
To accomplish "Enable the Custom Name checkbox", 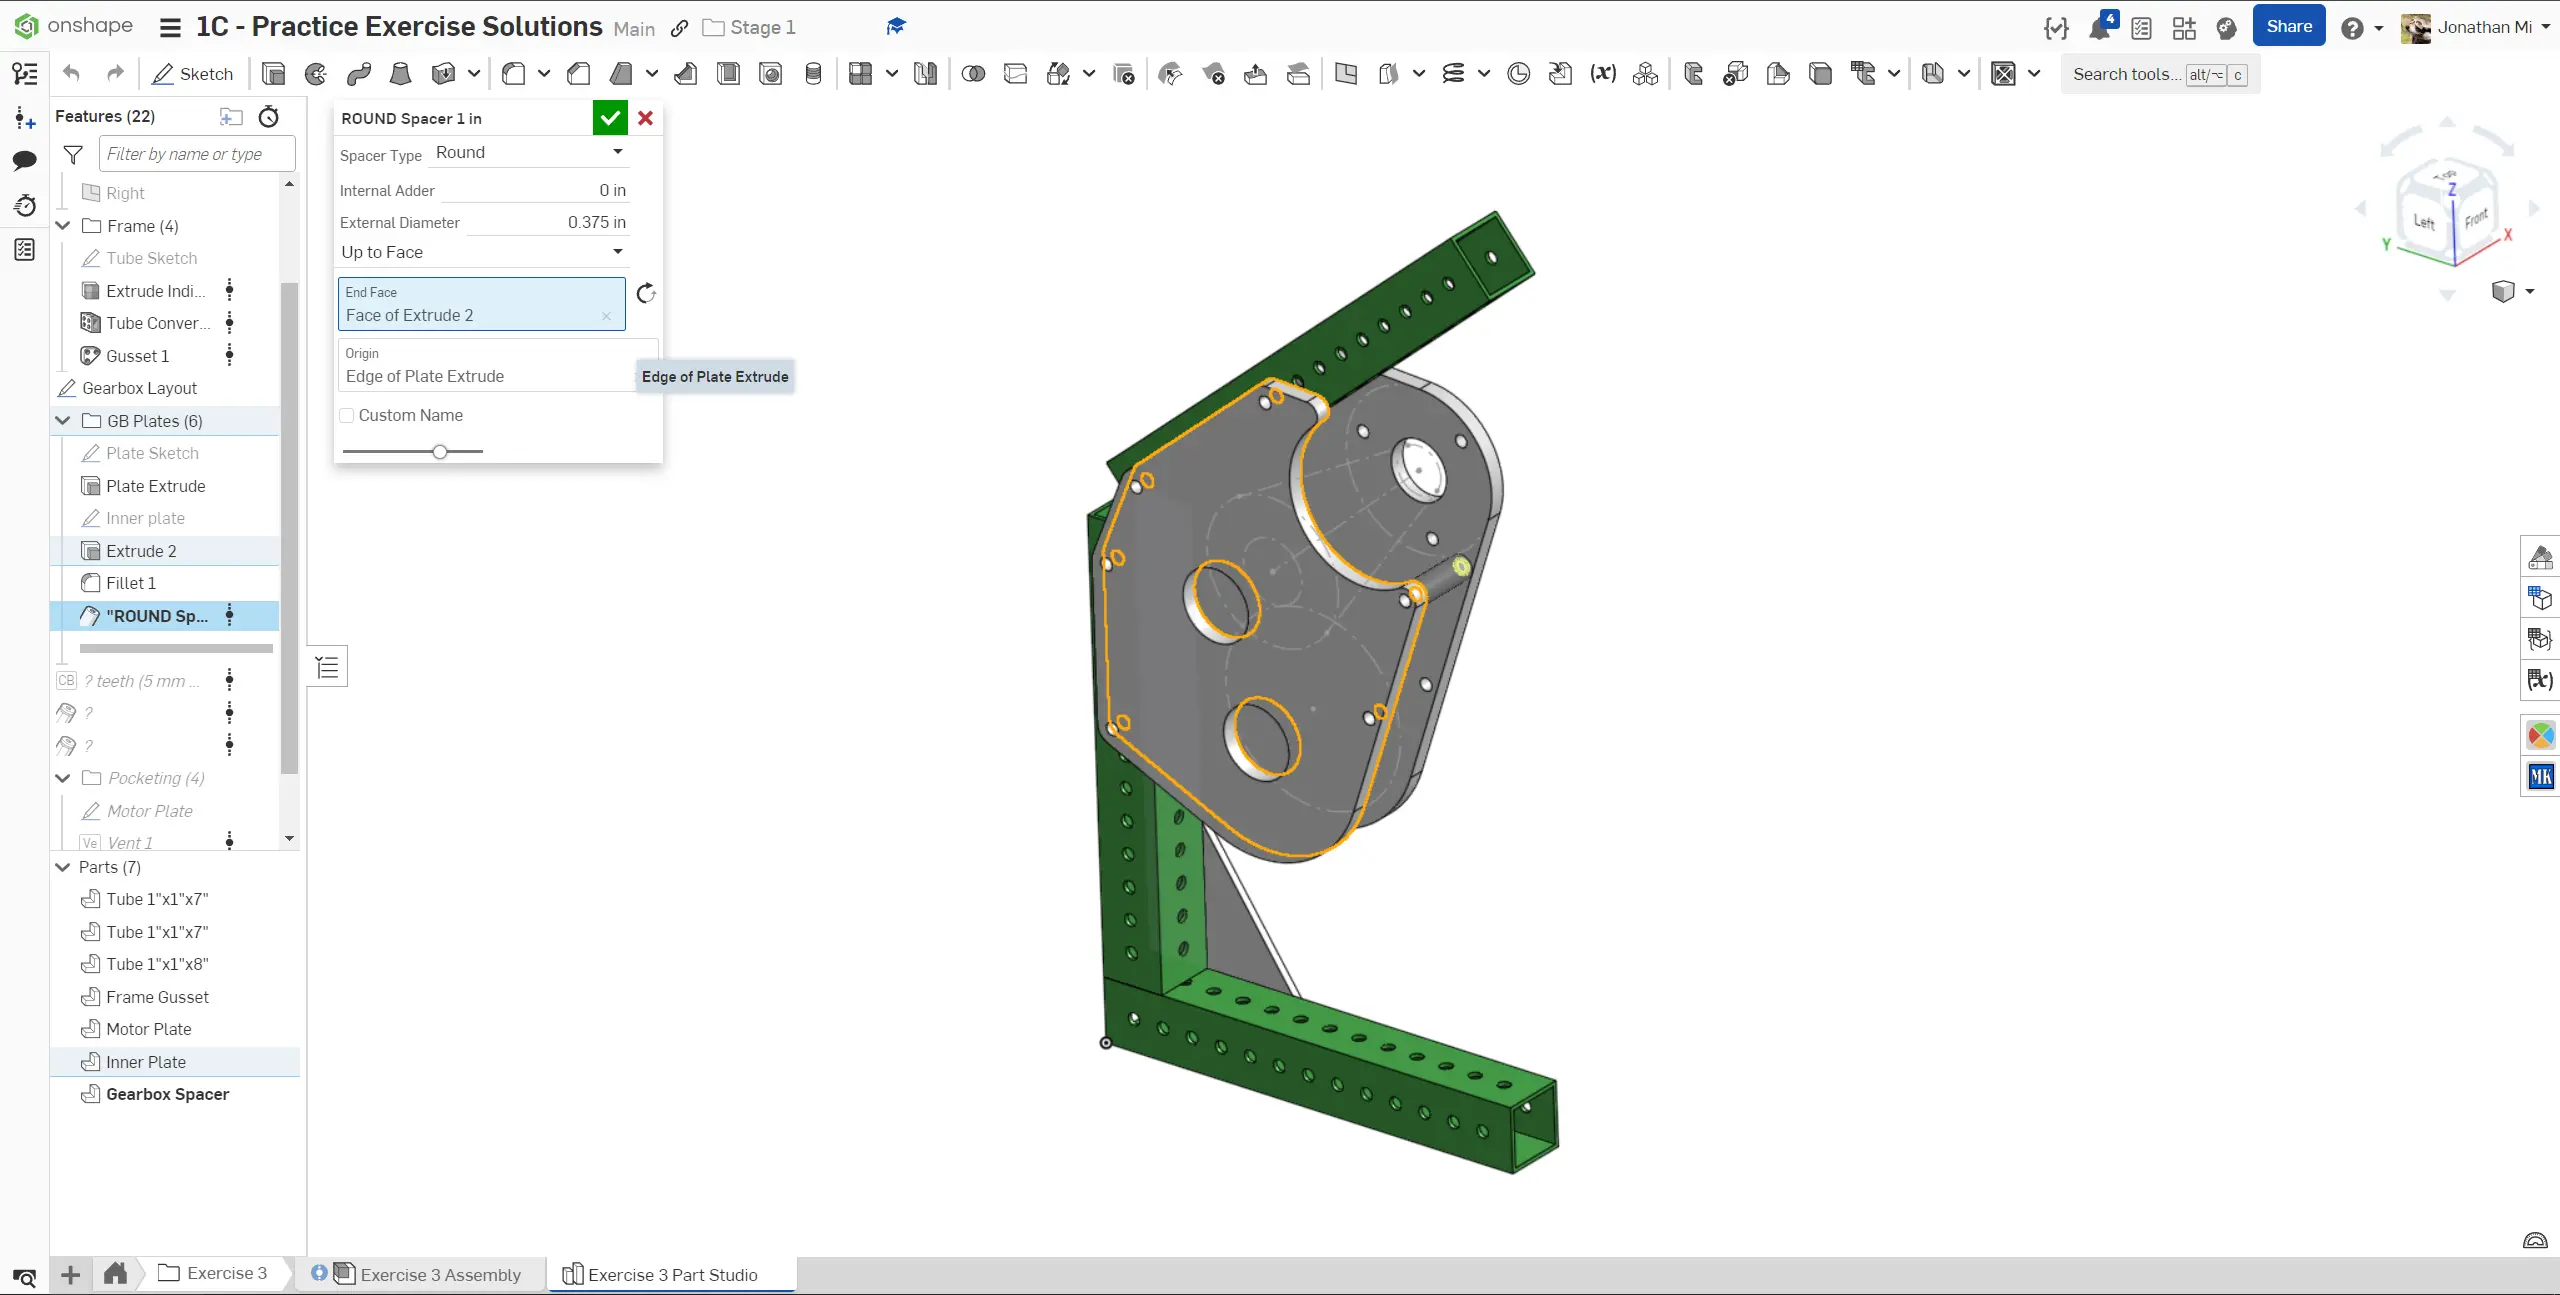I will 347,416.
